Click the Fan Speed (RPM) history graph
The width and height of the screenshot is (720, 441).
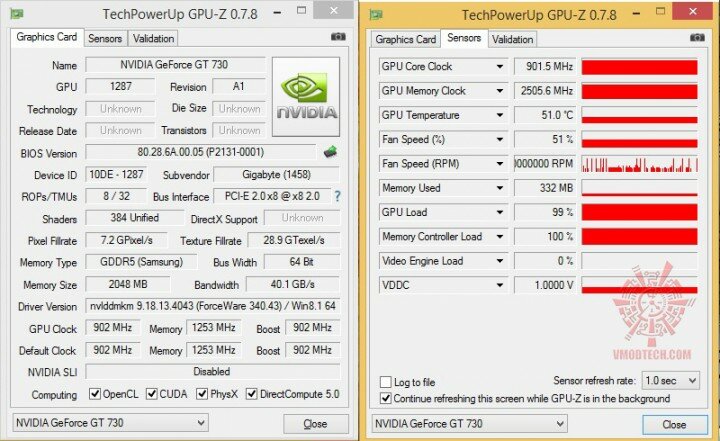tap(639, 164)
